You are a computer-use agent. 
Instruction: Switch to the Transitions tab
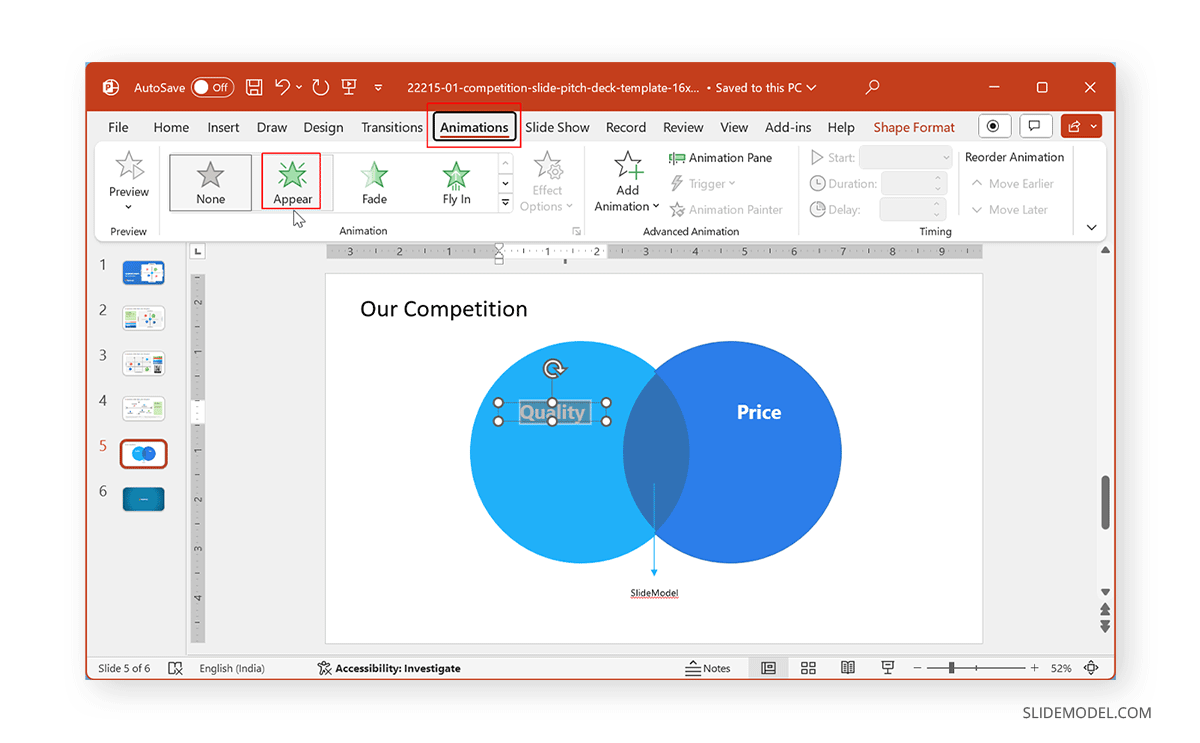click(391, 127)
